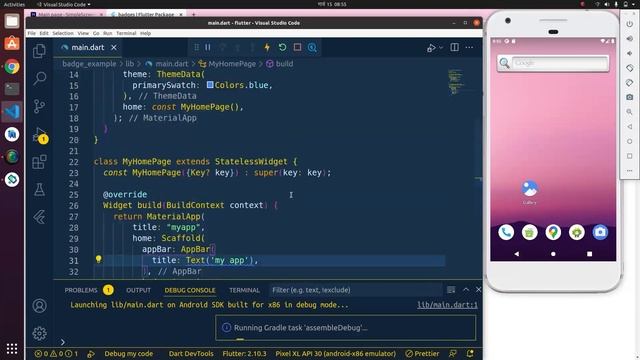The image size is (640, 360).
Task: Switch to the Terminal panel tab
Action: point(244,290)
